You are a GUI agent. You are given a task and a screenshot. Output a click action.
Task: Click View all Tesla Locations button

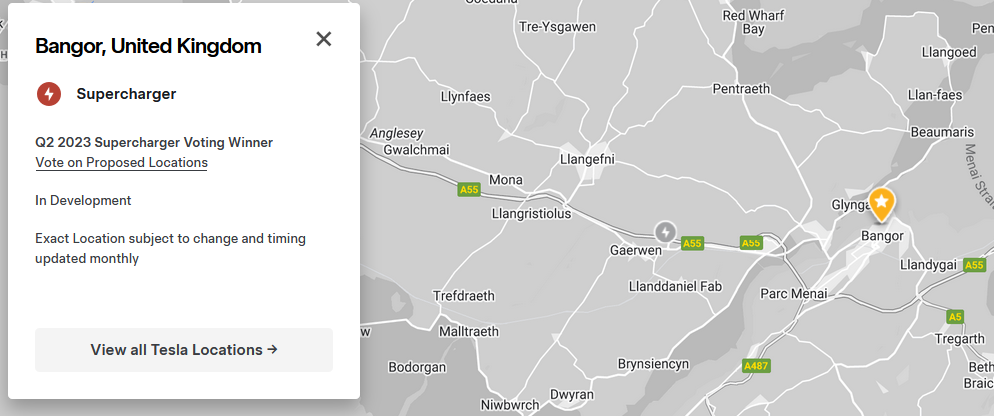tap(184, 350)
